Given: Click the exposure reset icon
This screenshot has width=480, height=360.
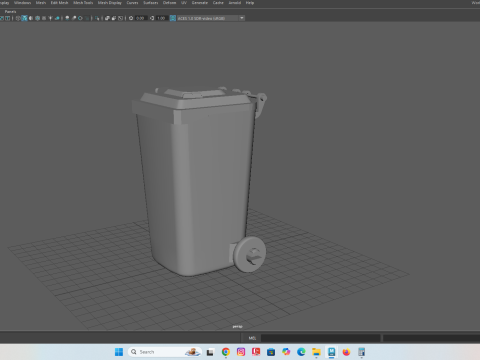Looking at the screenshot, I should (131, 18).
